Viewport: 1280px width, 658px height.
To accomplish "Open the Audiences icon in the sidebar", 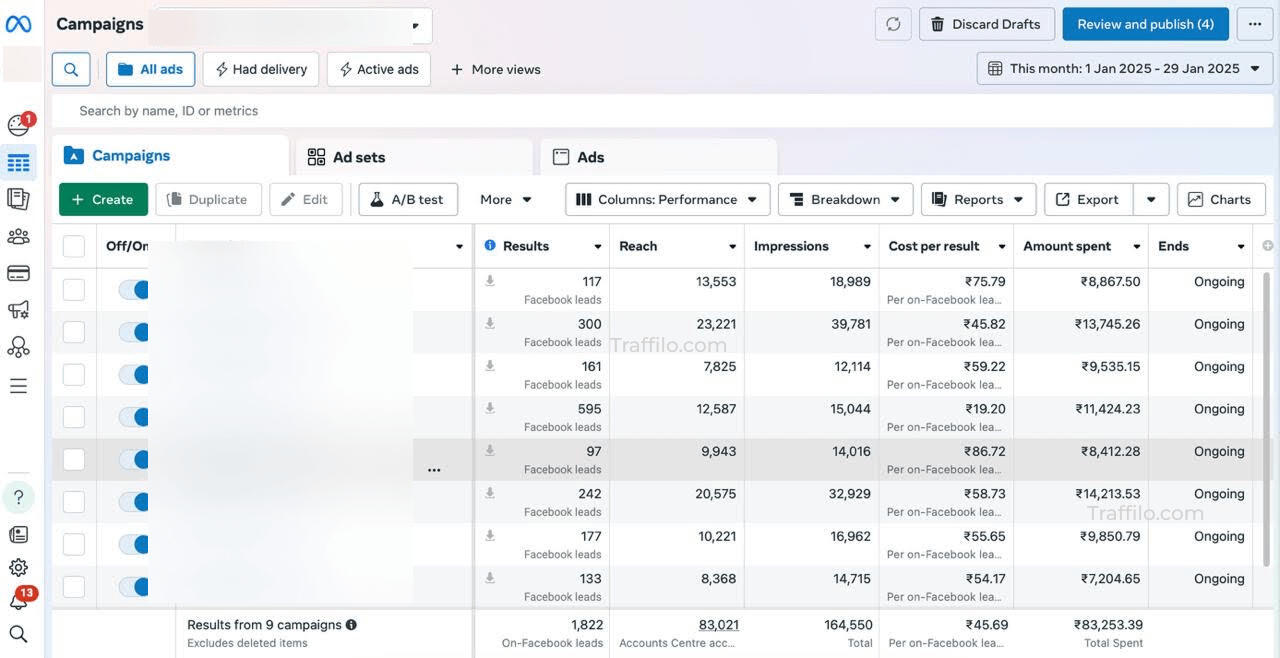I will coord(18,237).
